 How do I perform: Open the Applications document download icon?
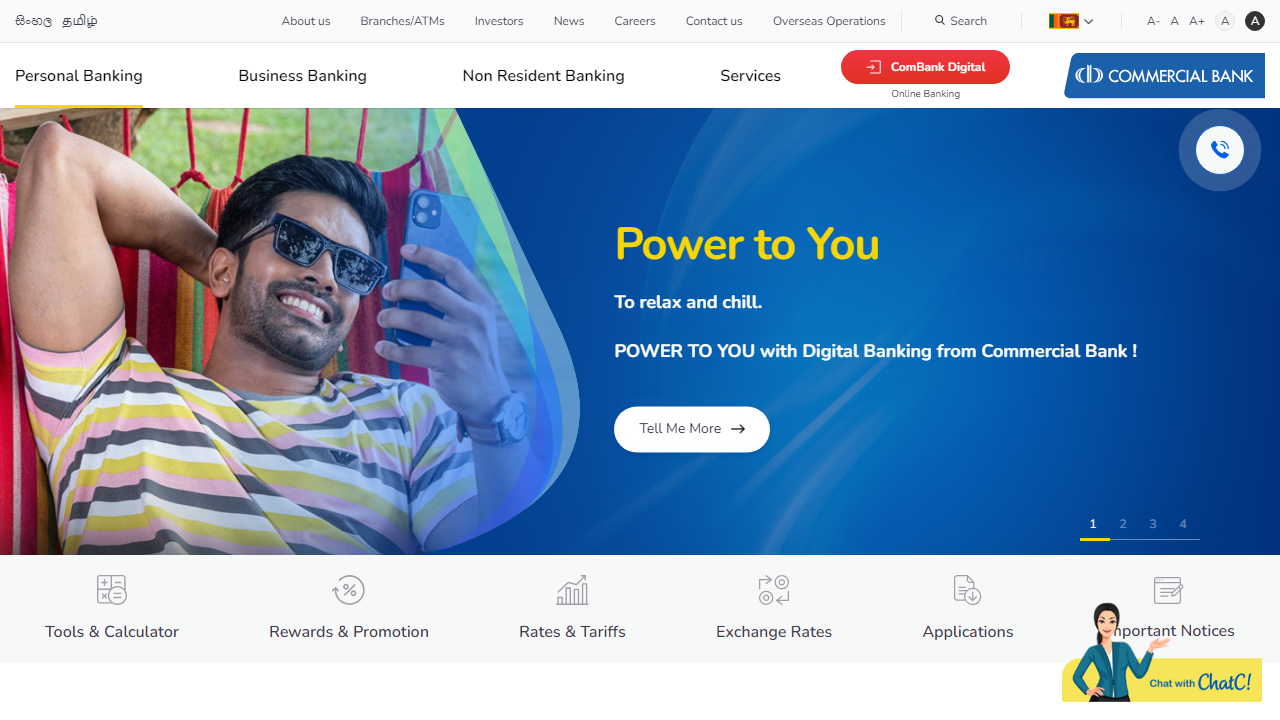click(x=967, y=590)
